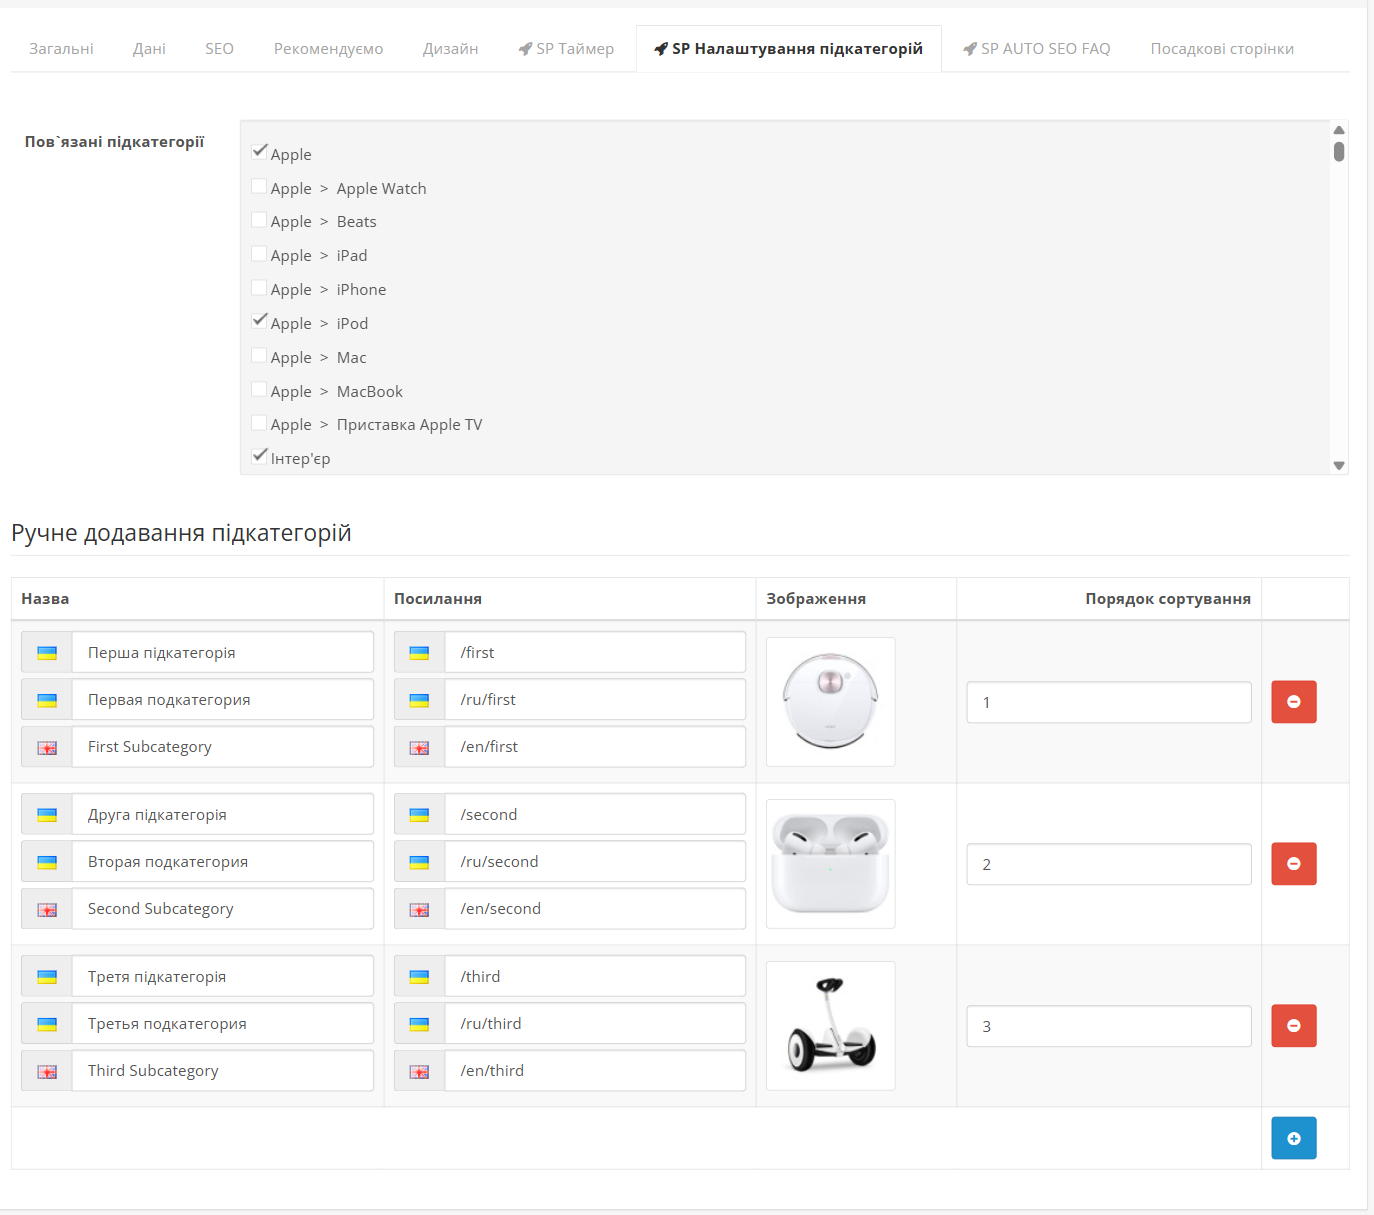Enable the Apple > MacBook checkbox
The height and width of the screenshot is (1215, 1374).
[x=259, y=389]
